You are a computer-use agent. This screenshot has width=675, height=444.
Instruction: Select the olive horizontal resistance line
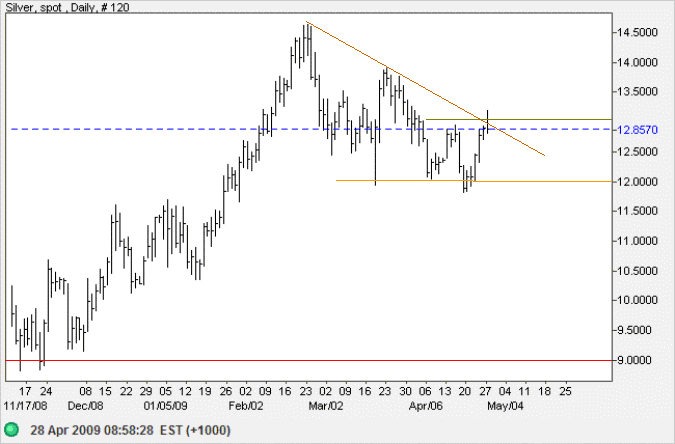519,119
